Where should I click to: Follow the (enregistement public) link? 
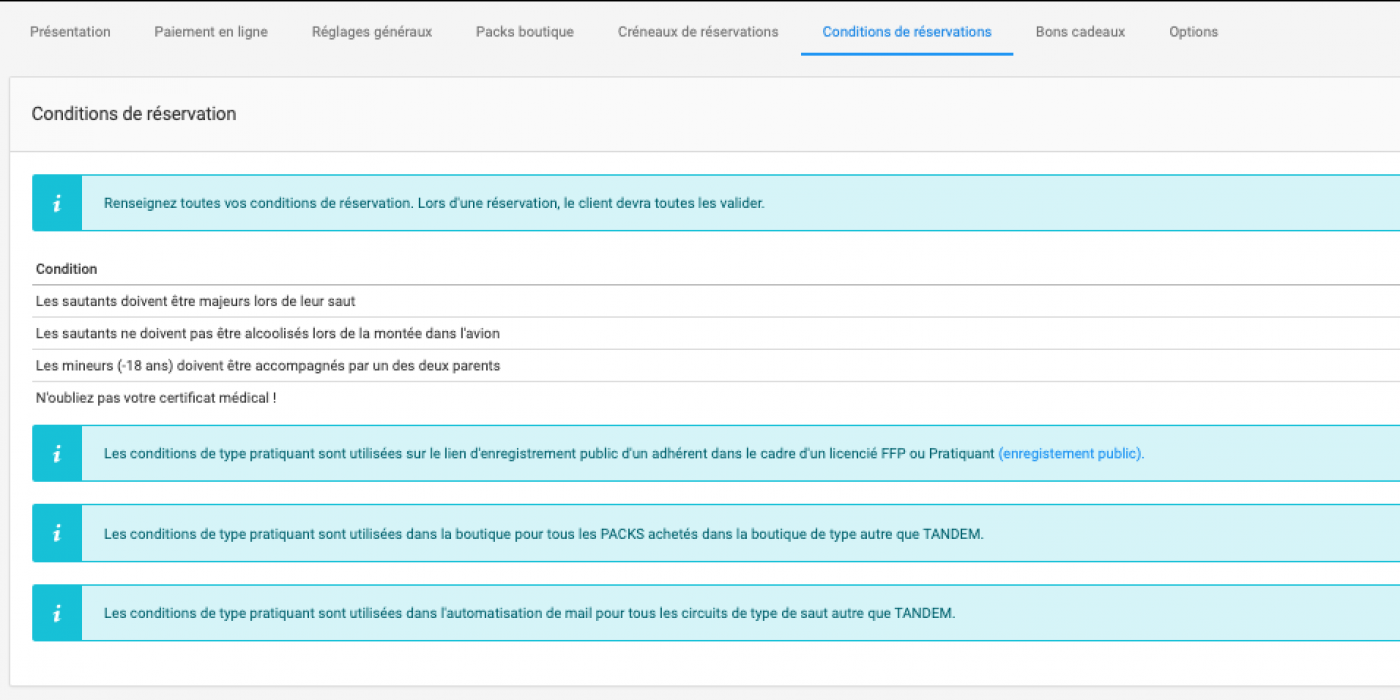pos(1071,453)
